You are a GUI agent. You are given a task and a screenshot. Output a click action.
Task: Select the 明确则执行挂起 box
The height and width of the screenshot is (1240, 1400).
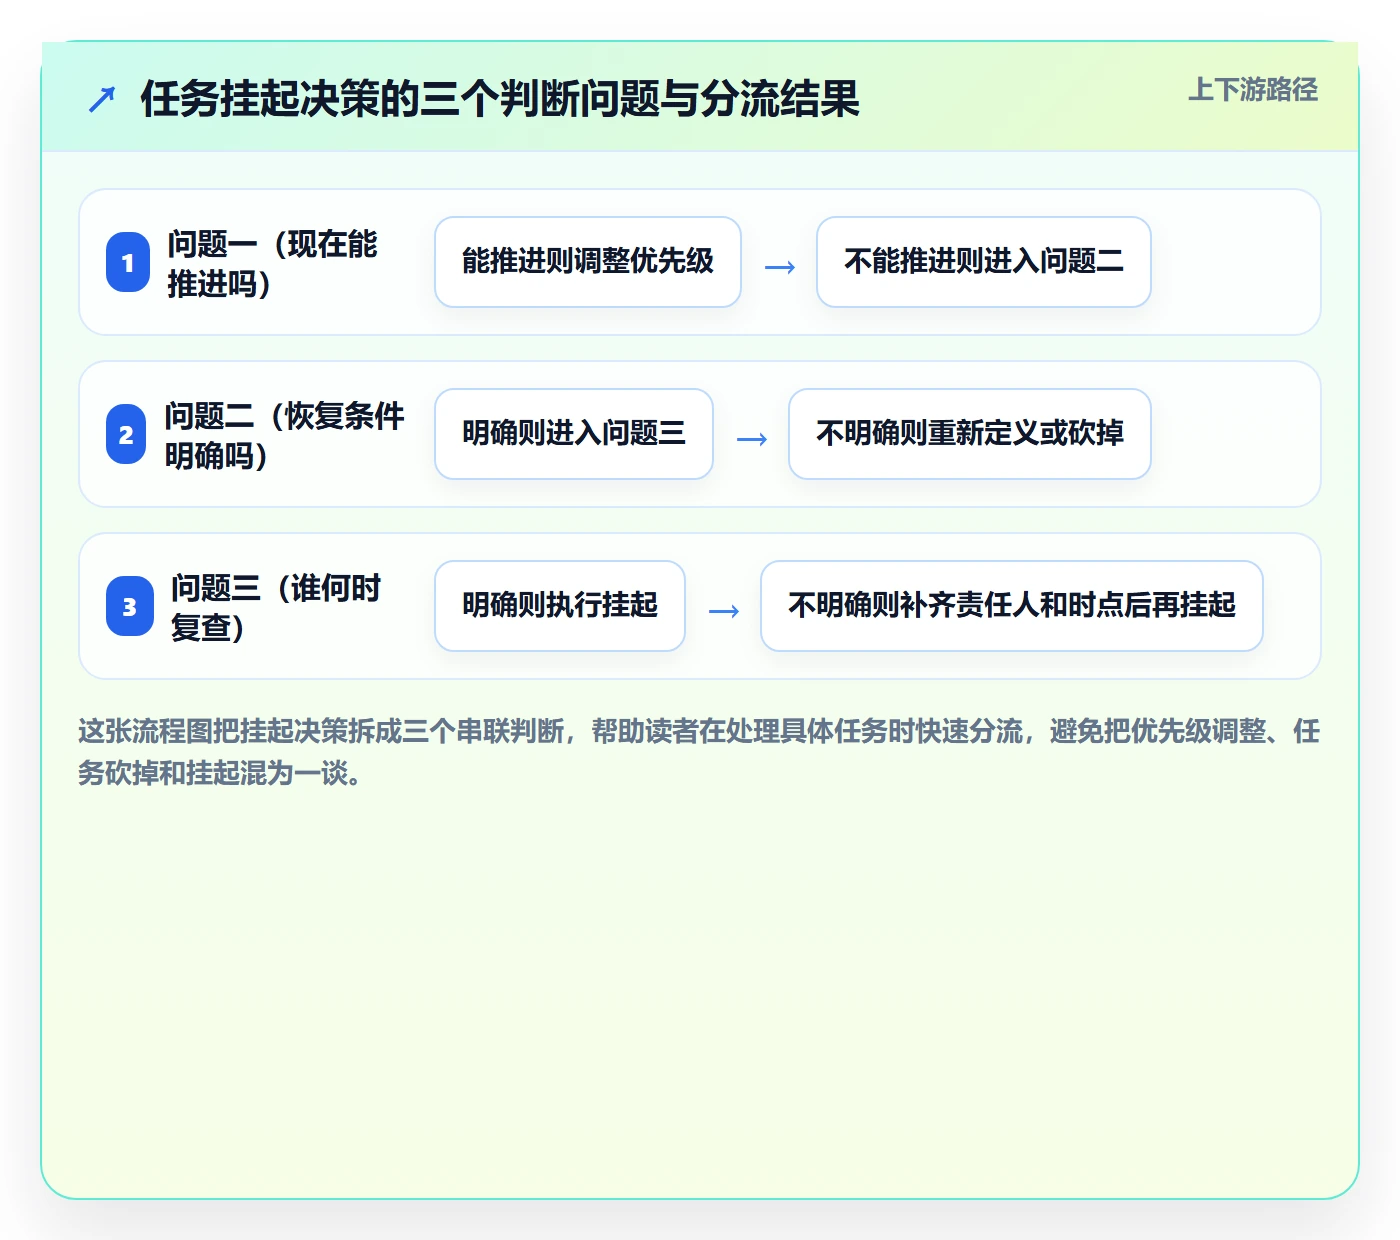560,606
